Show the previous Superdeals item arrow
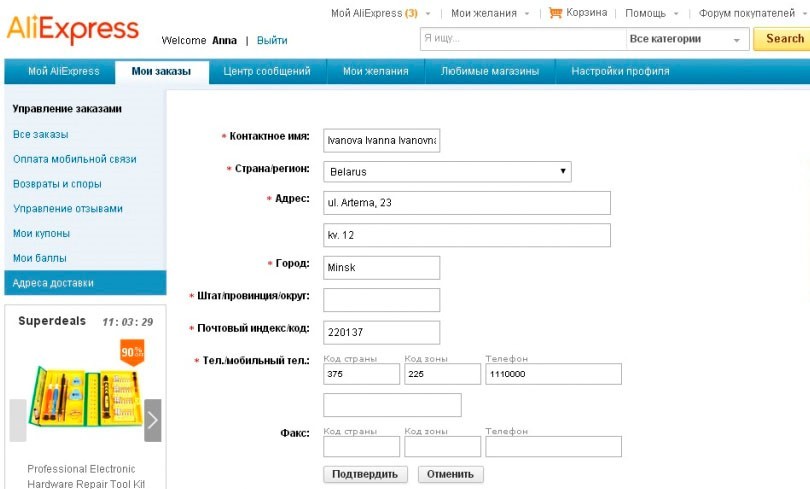Viewport: 810px width, 489px height. coord(18,420)
